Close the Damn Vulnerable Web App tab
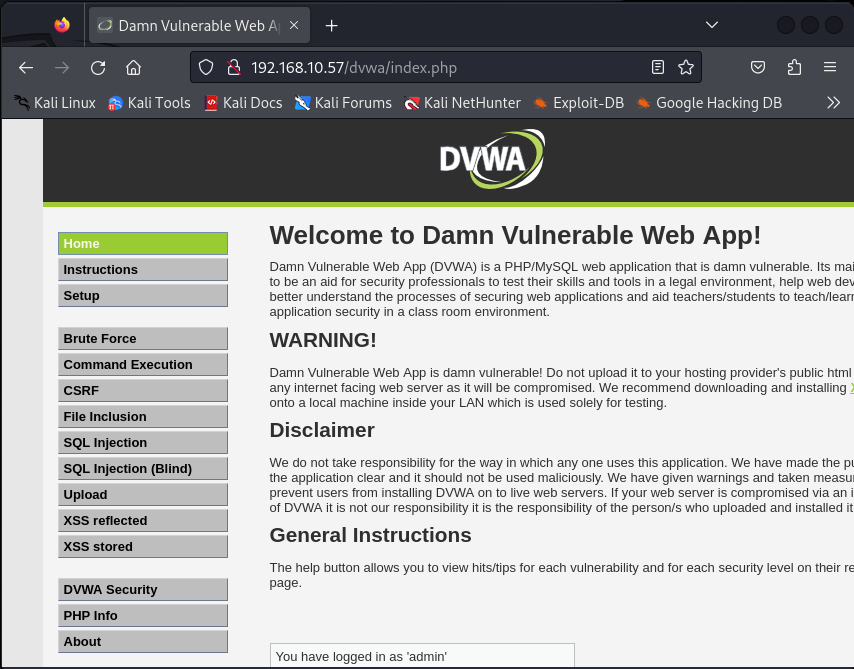 coord(294,25)
